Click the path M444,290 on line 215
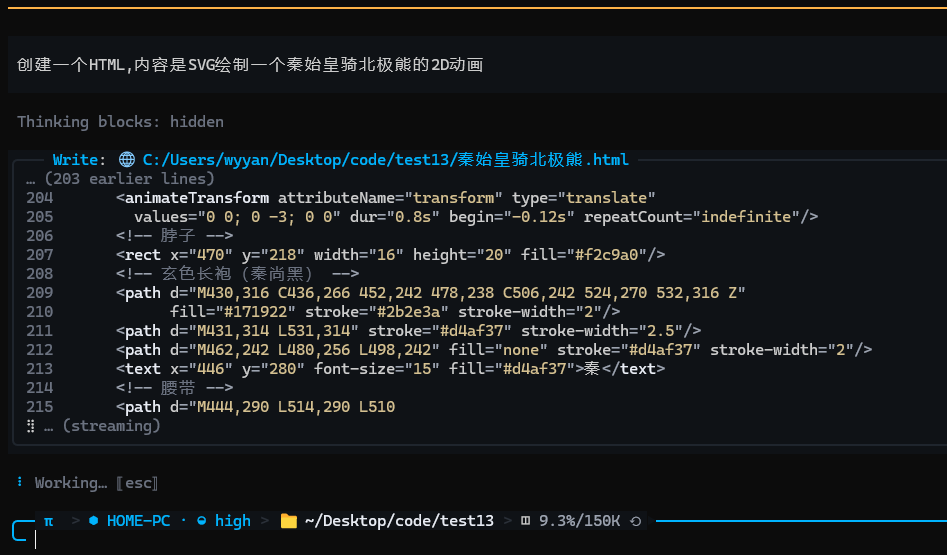The image size is (947, 555). [x=255, y=407]
